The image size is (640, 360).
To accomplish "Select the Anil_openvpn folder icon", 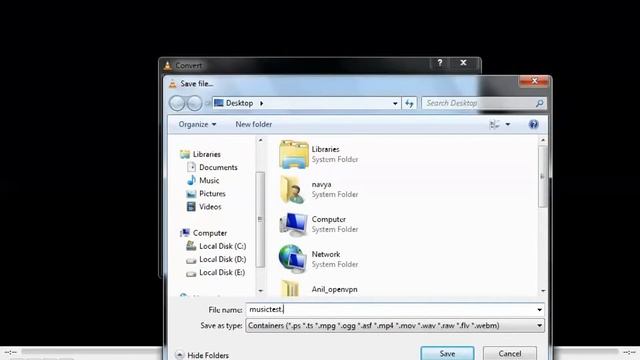I will pos(290,289).
